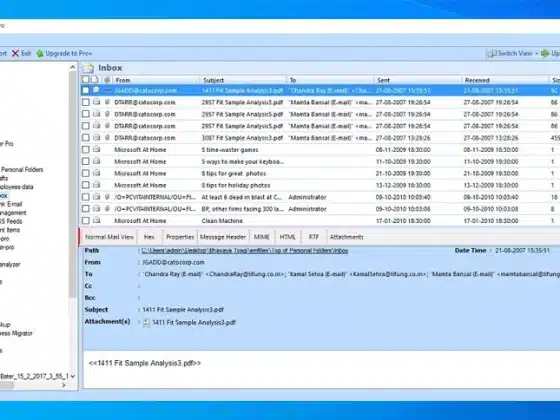Image resolution: width=560 pixels, height=420 pixels.
Task: Click the Upgrade to Pro+ button
Action: pyautogui.click(x=64, y=54)
